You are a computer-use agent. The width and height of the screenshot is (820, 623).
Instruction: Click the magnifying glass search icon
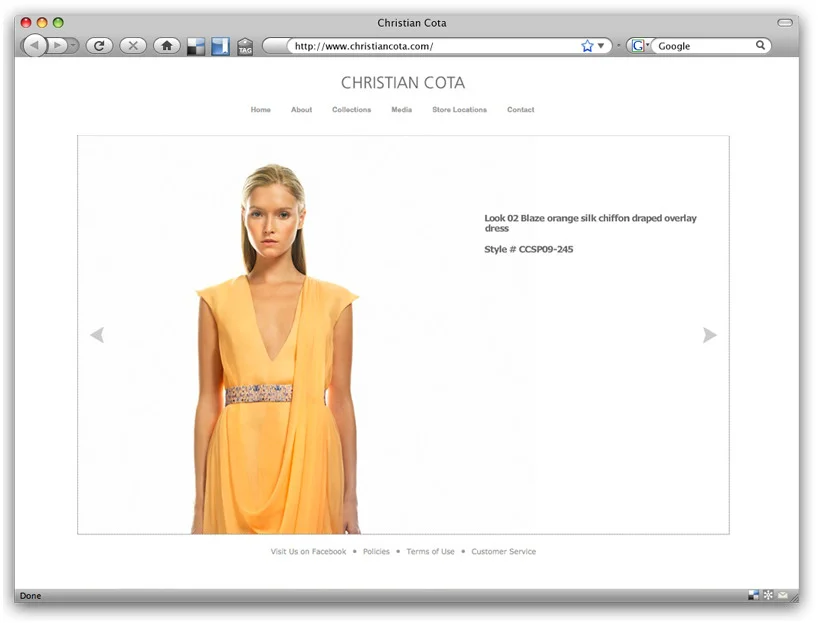tap(760, 46)
